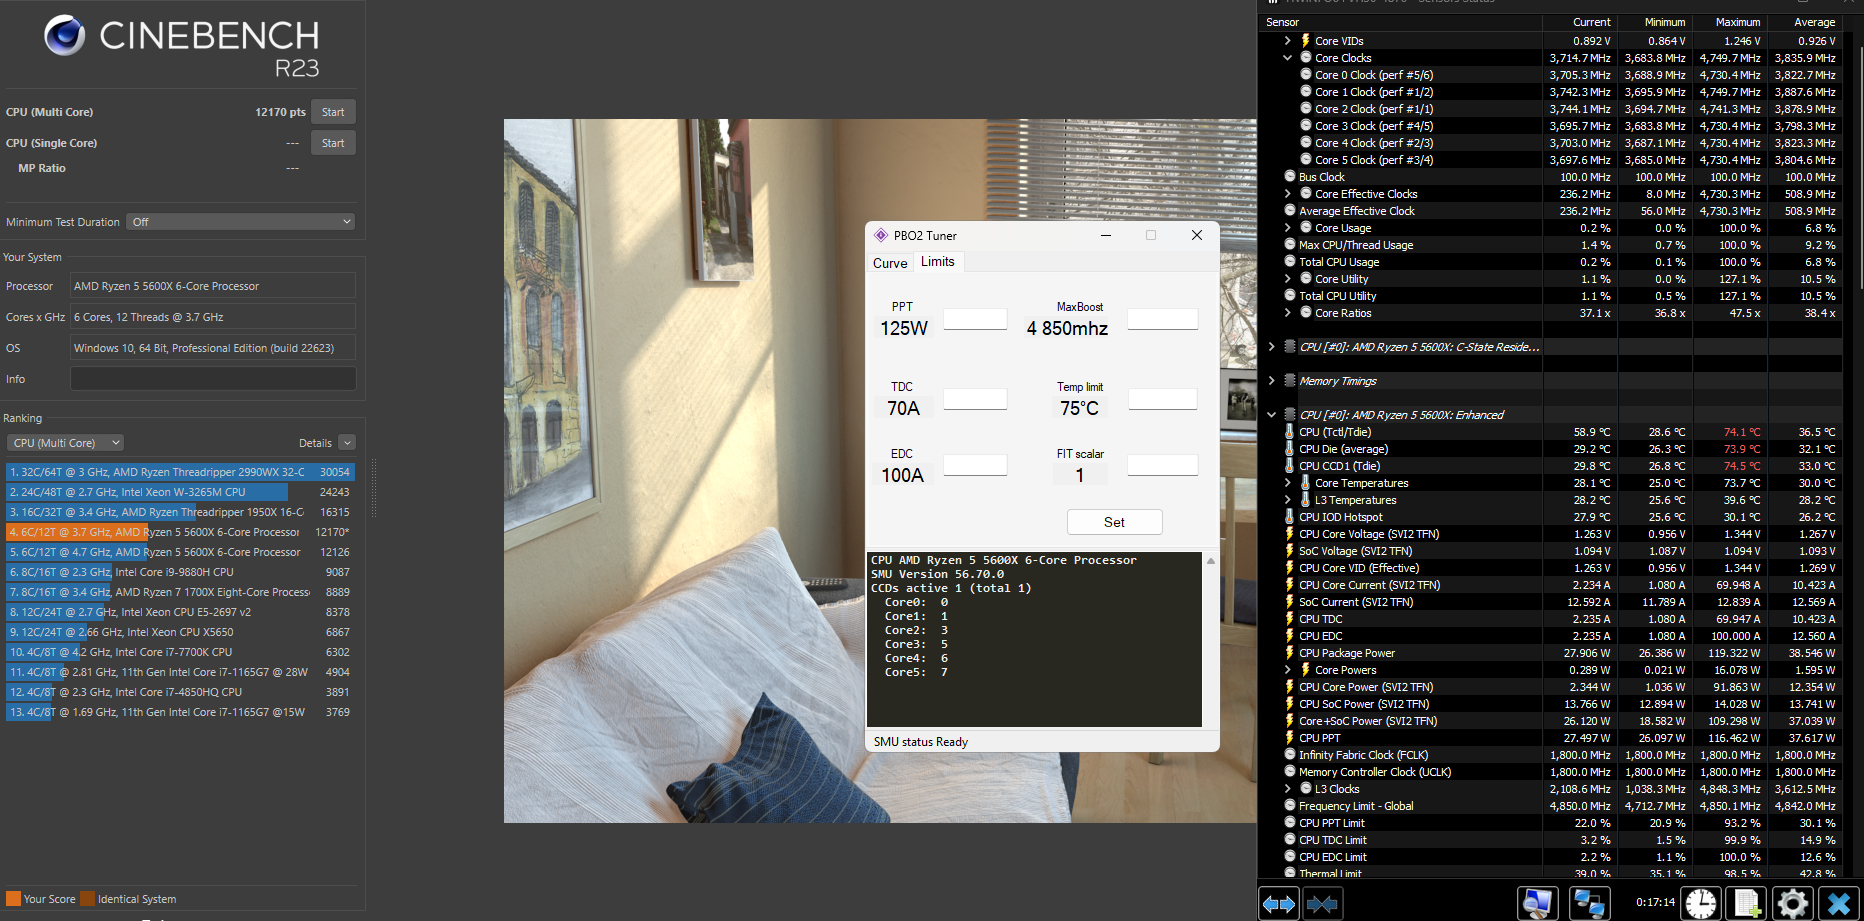Expand the Core Effective Clocks group
This screenshot has width=1864, height=921.
(1288, 194)
